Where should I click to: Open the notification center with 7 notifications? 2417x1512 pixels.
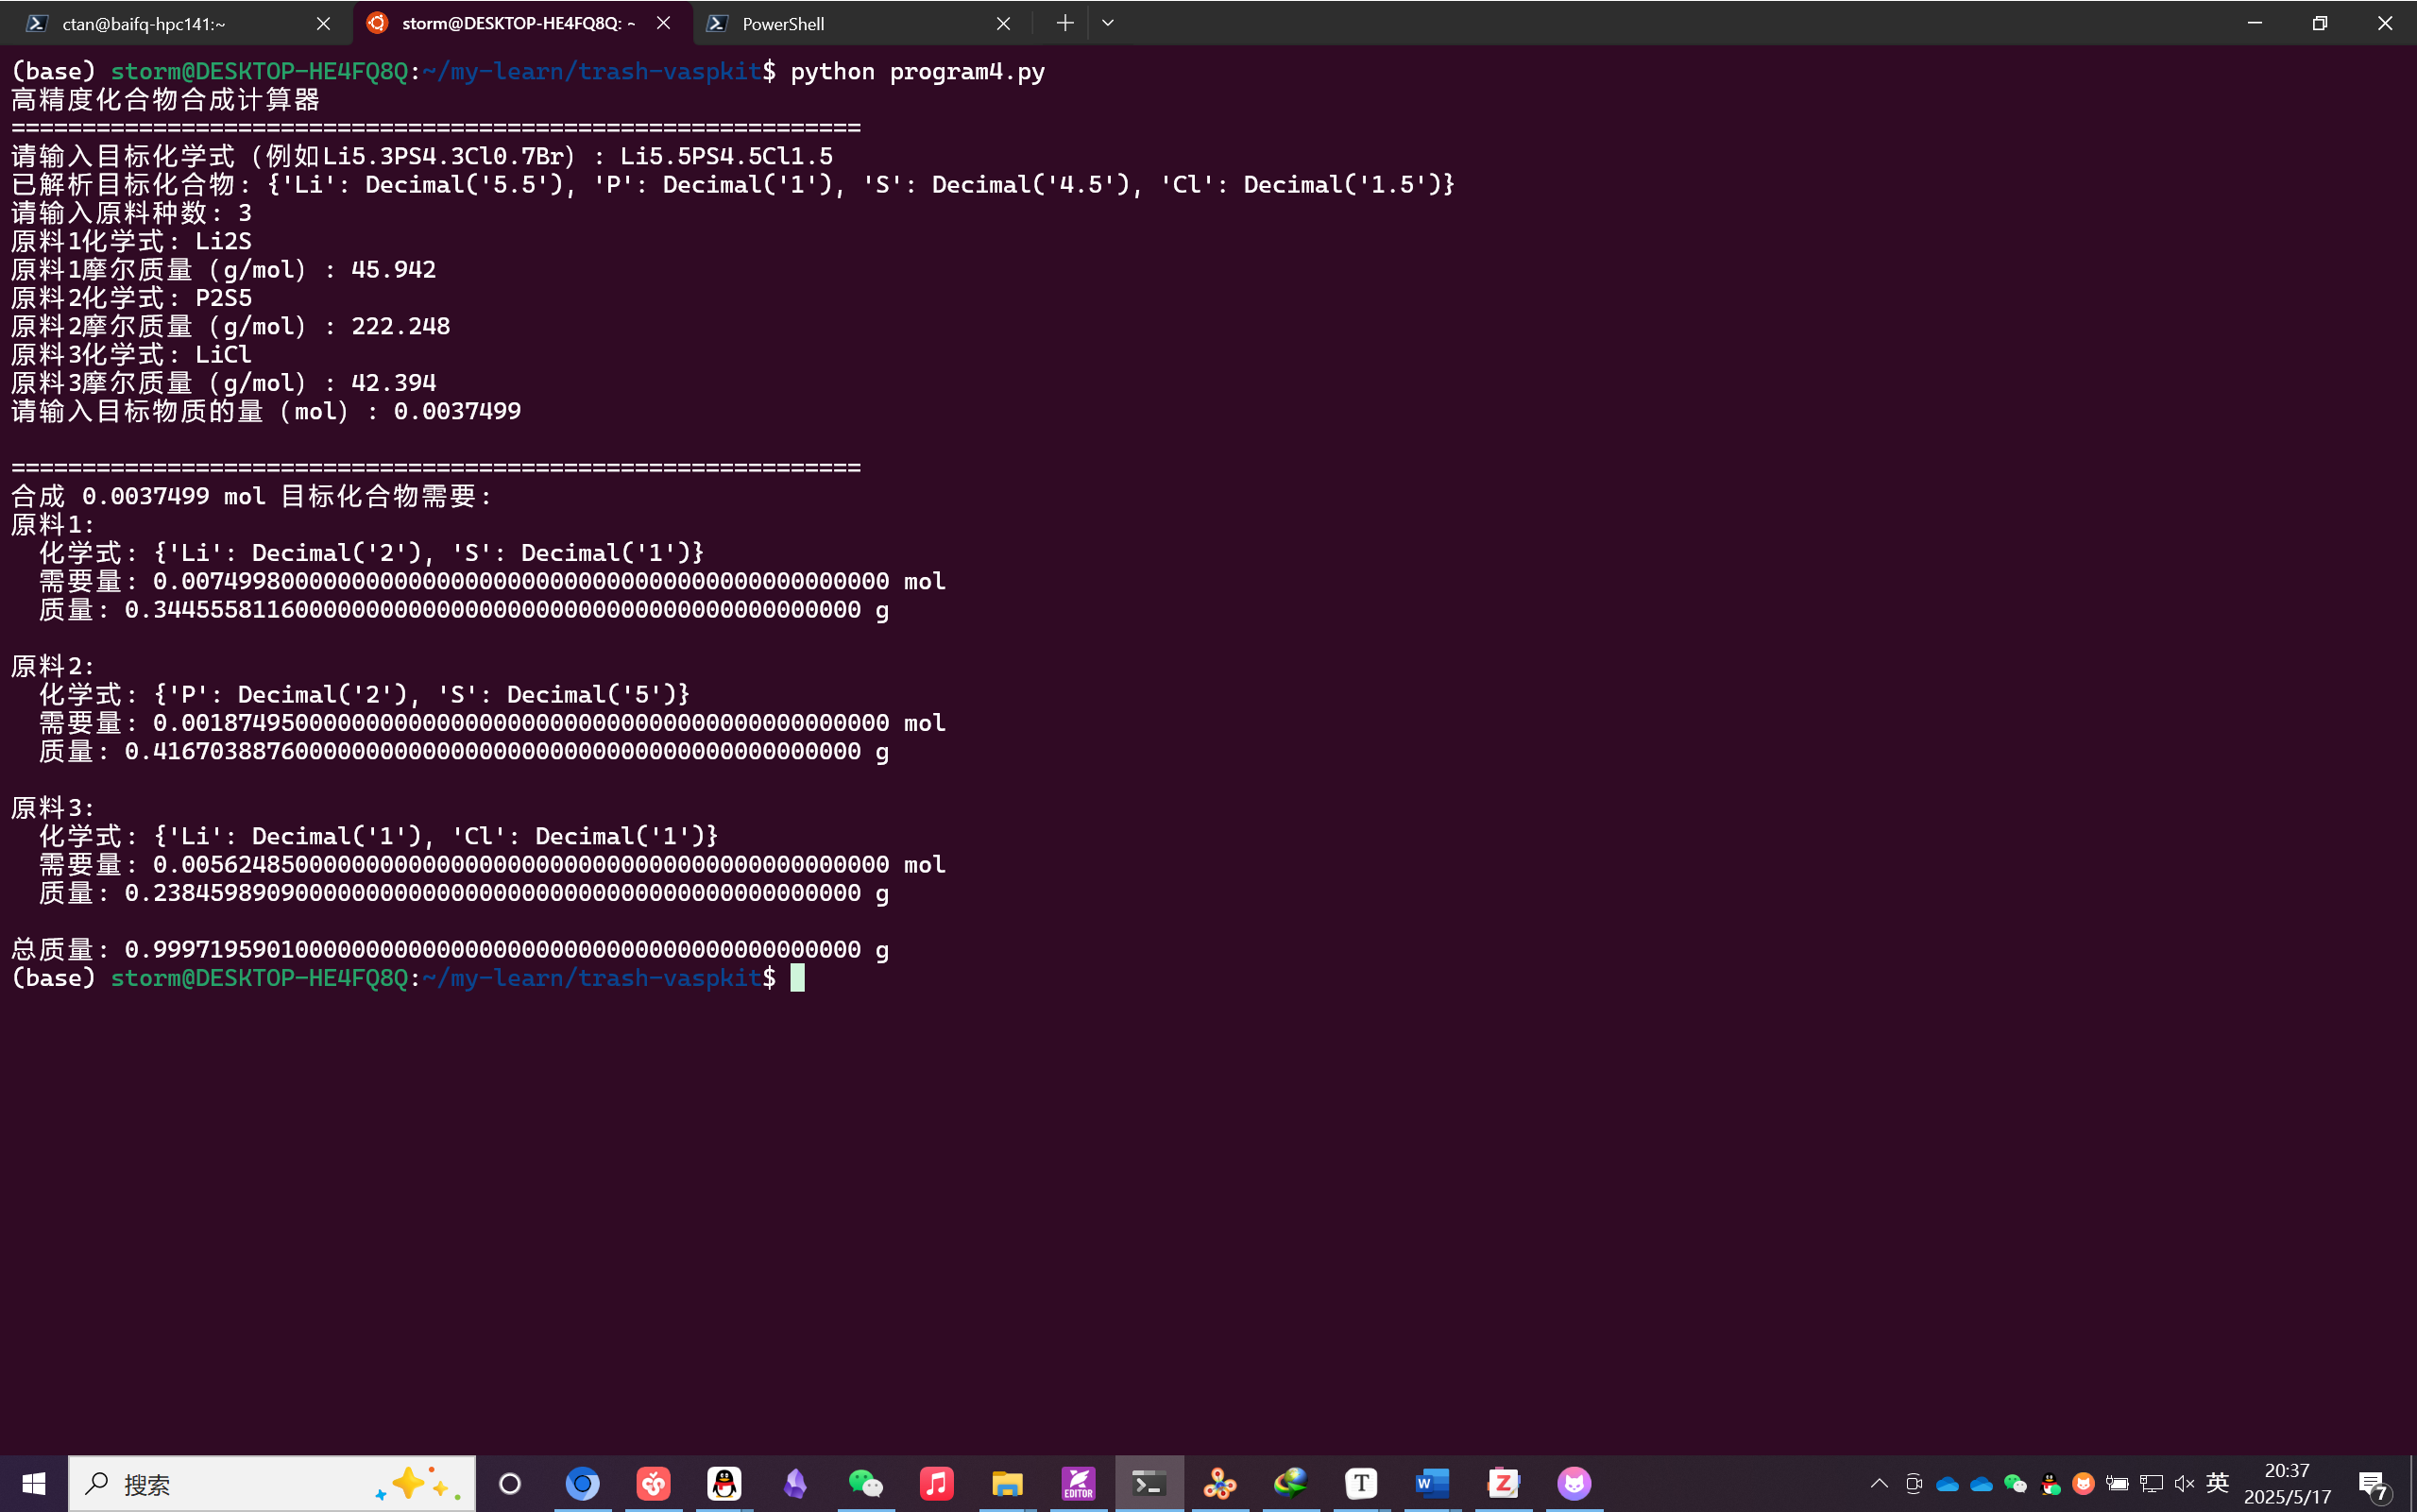(2374, 1485)
